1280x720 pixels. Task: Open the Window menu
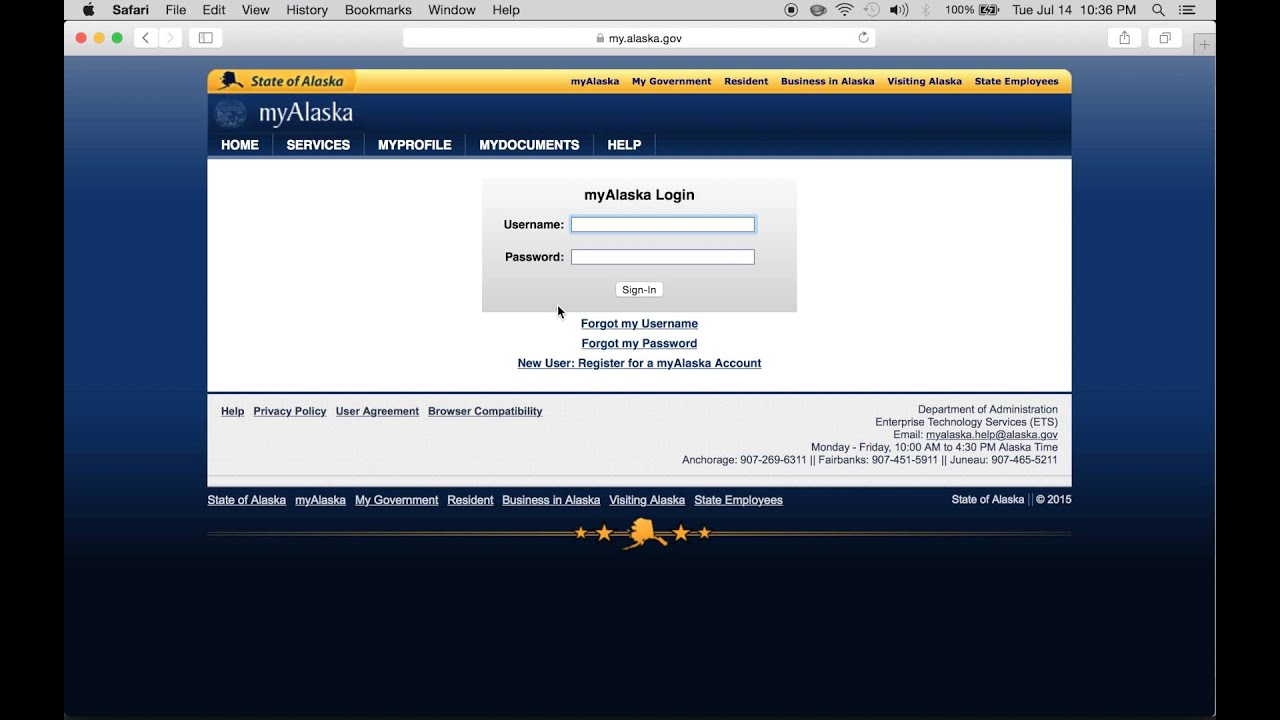click(452, 10)
